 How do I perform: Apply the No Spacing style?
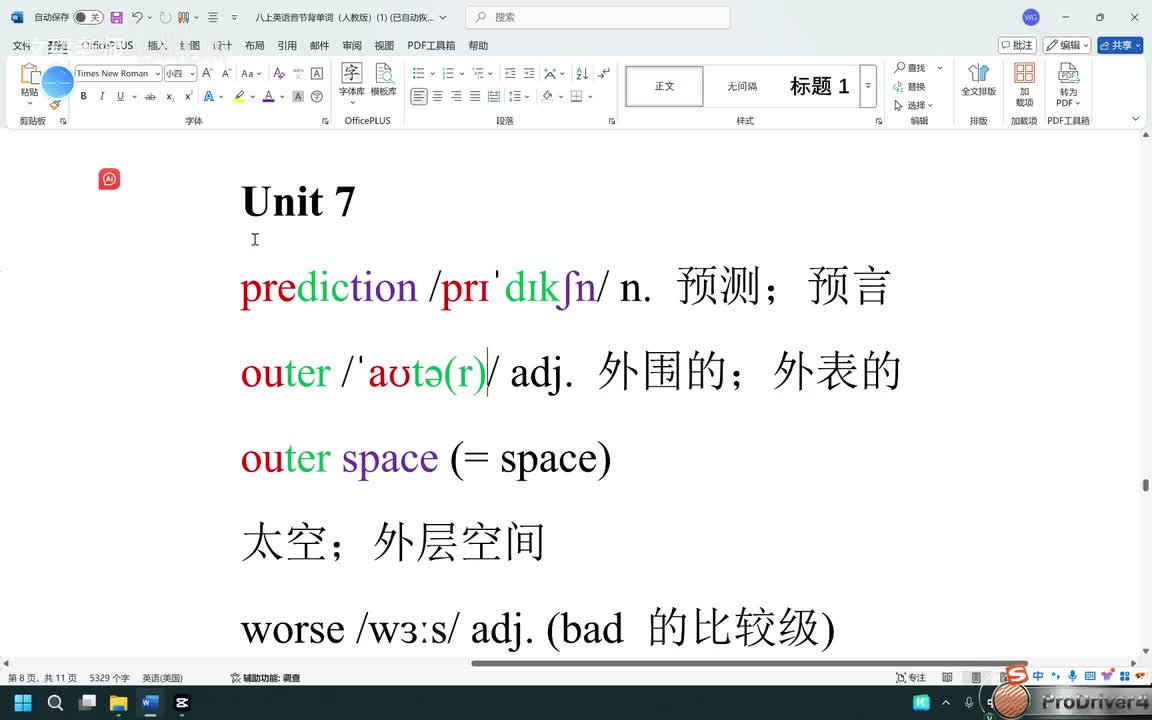742,86
